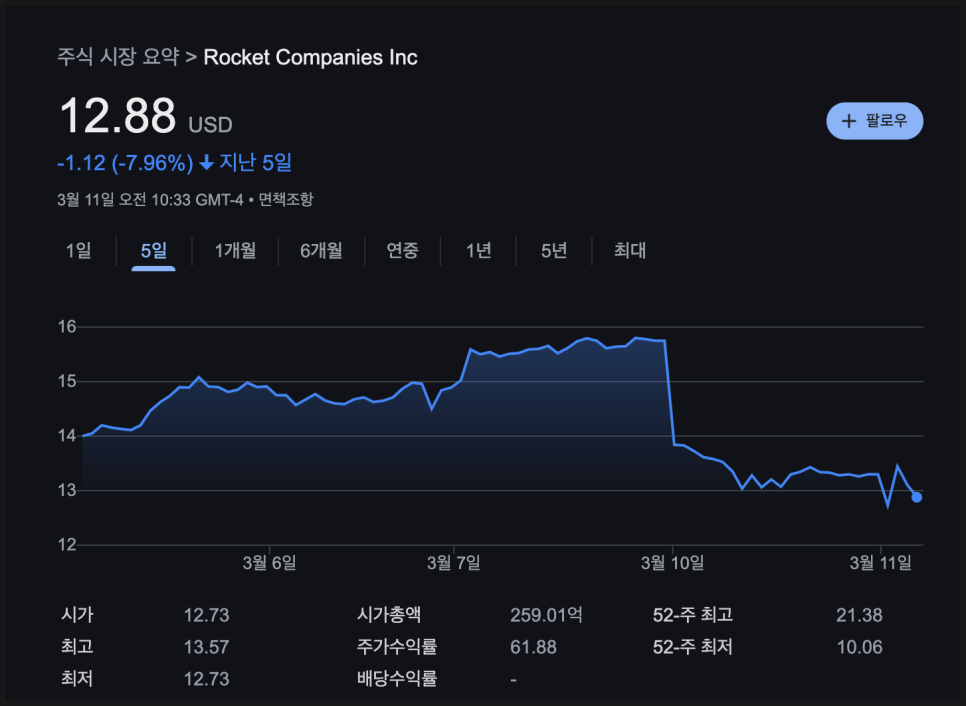The image size is (966, 706).
Task: Open the 면책조항 disclaimer link
Action: [x=286, y=200]
